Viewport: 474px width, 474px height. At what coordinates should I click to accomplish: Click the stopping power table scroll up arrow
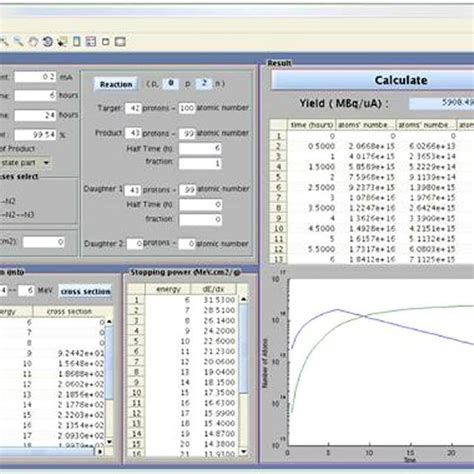point(244,299)
